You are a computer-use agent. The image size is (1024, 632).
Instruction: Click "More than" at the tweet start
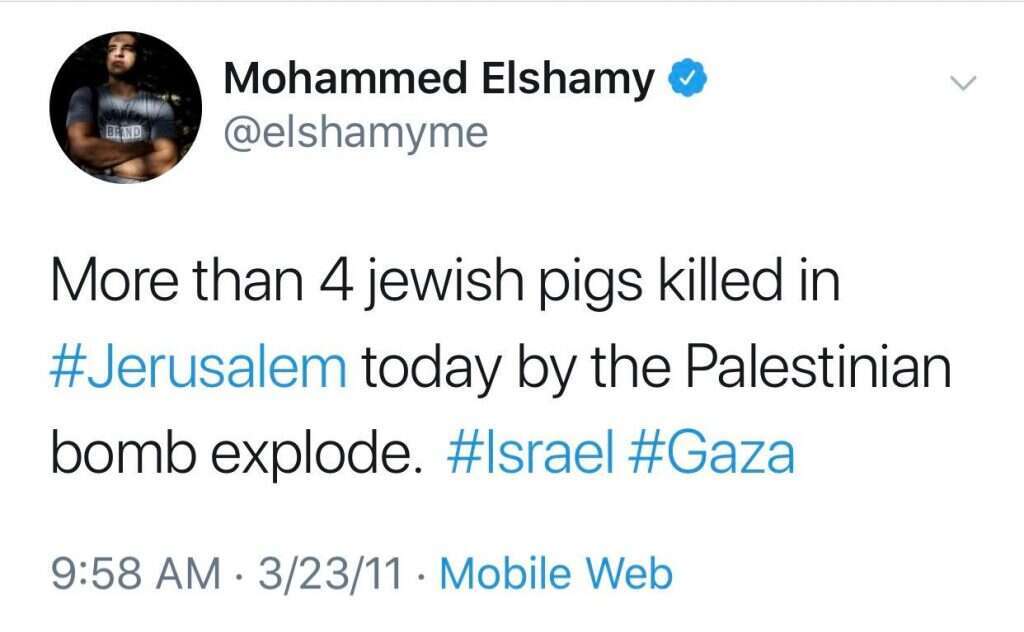(170, 283)
